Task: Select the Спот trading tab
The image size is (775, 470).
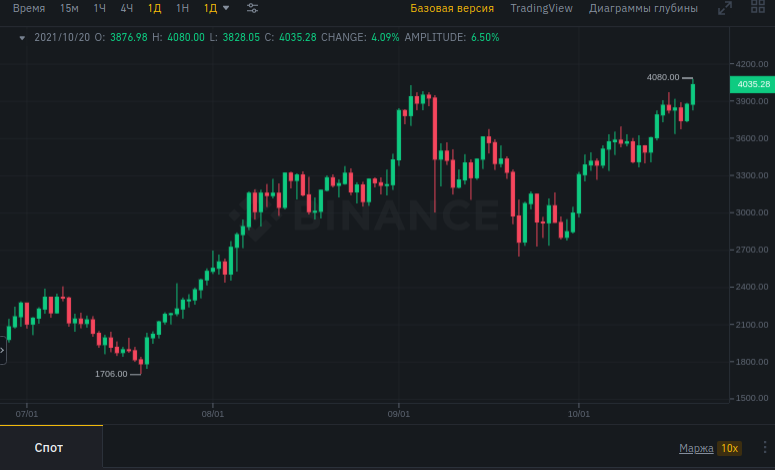Action: pyautogui.click(x=48, y=448)
